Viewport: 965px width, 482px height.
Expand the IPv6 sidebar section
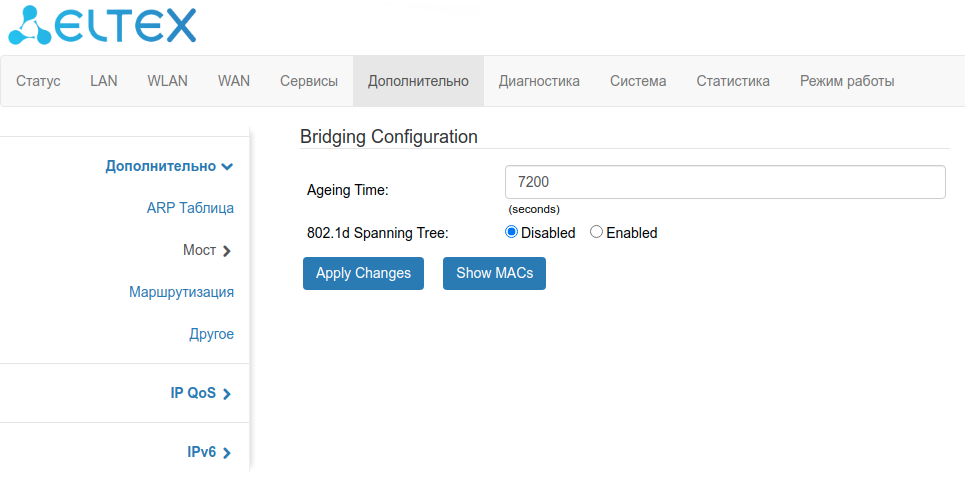pos(209,452)
